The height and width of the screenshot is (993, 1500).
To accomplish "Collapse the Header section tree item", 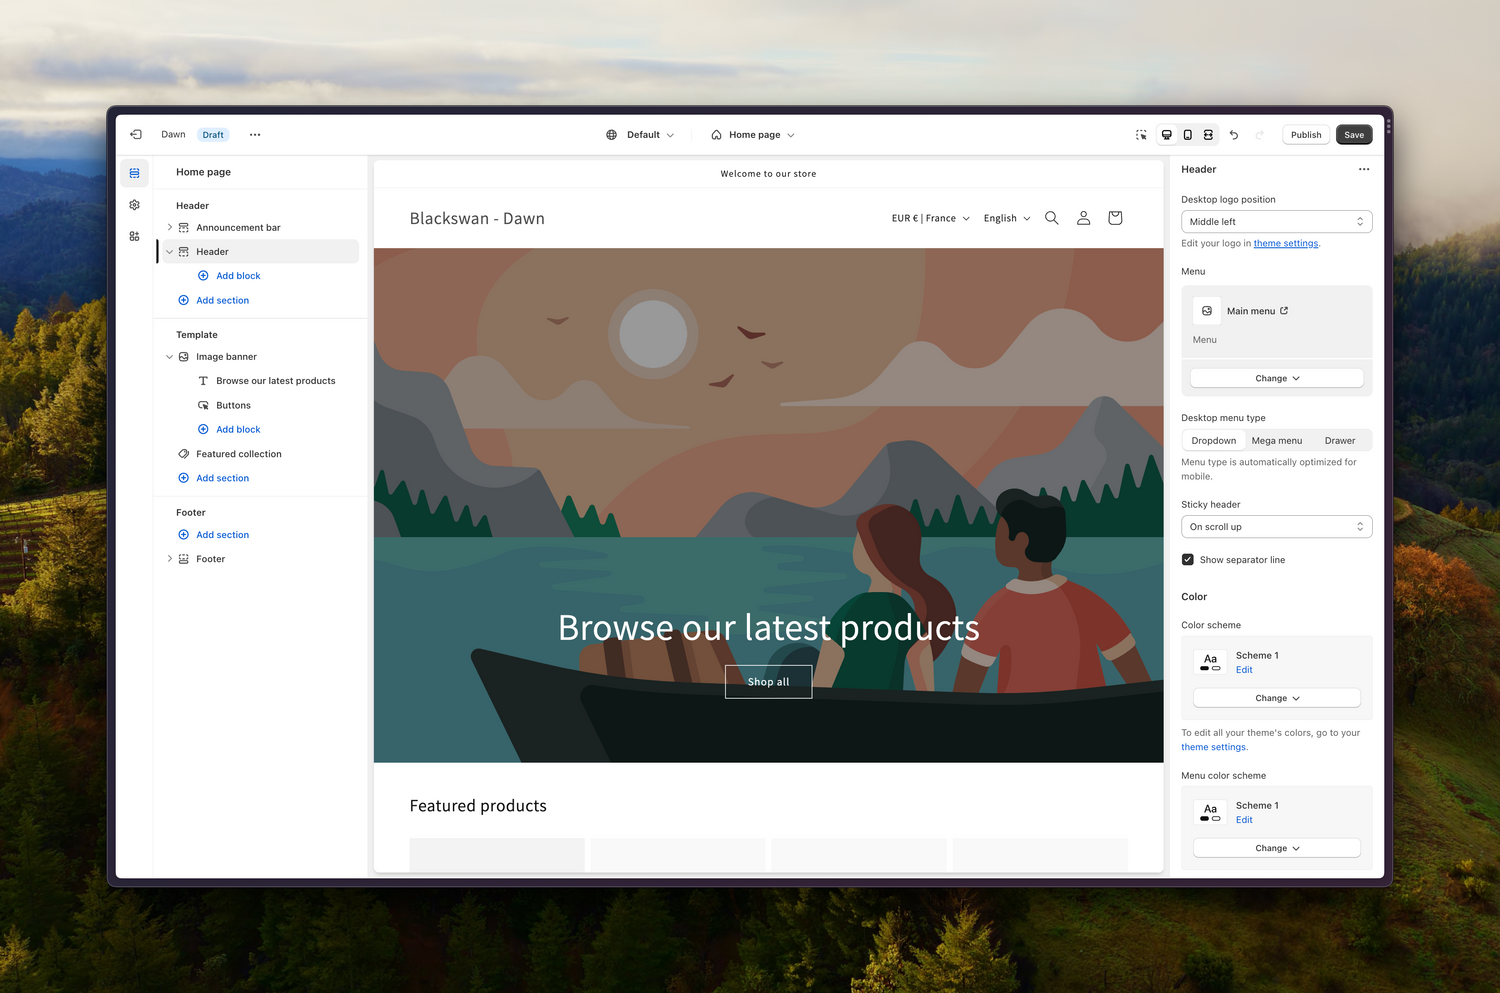I will 169,251.
